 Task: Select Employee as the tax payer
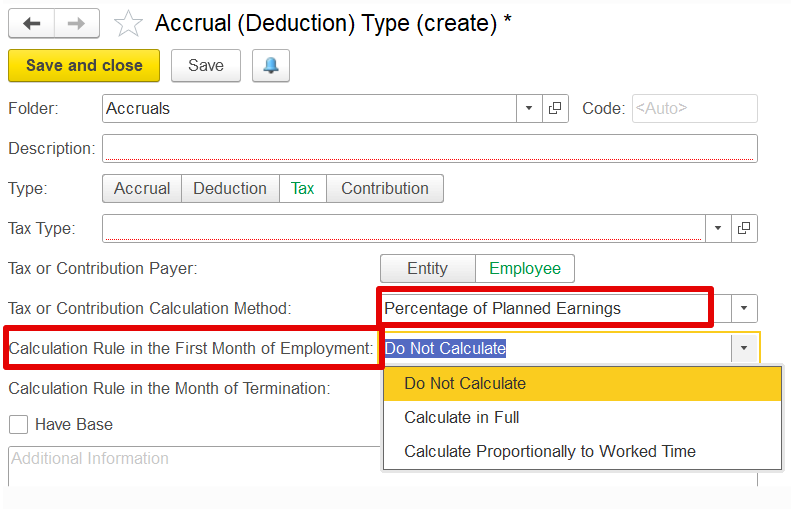[525, 268]
